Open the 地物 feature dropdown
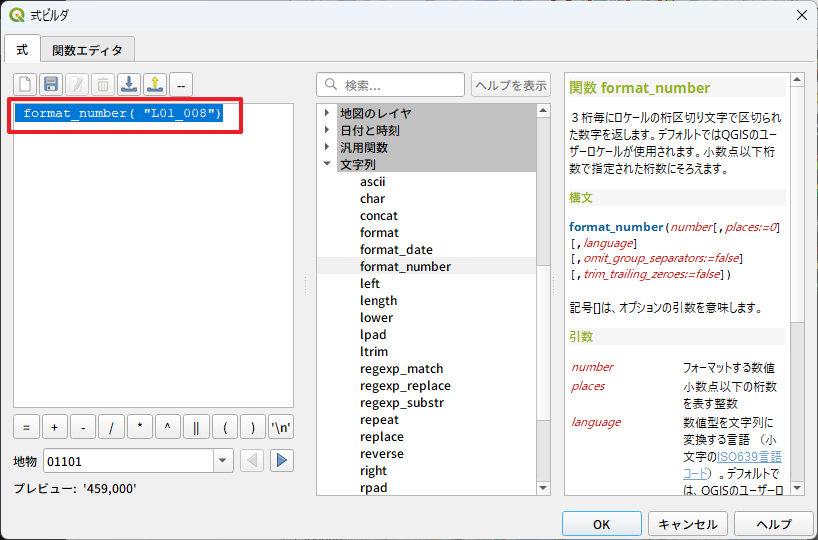The image size is (818, 540). click(223, 460)
